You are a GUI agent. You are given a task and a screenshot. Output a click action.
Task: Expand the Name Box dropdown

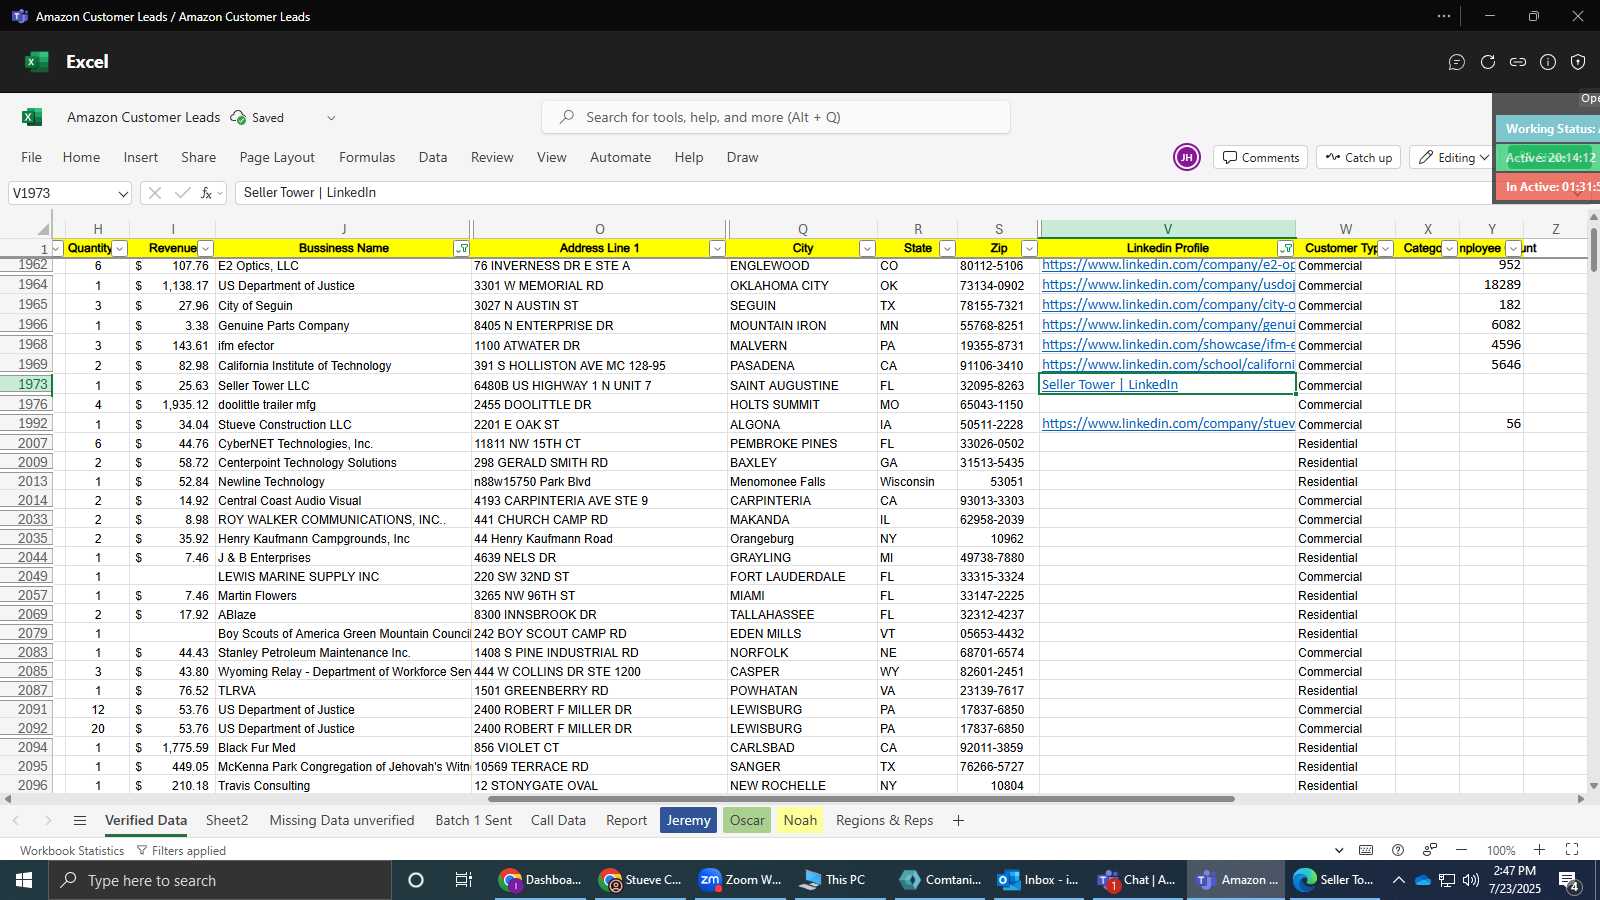tap(123, 194)
